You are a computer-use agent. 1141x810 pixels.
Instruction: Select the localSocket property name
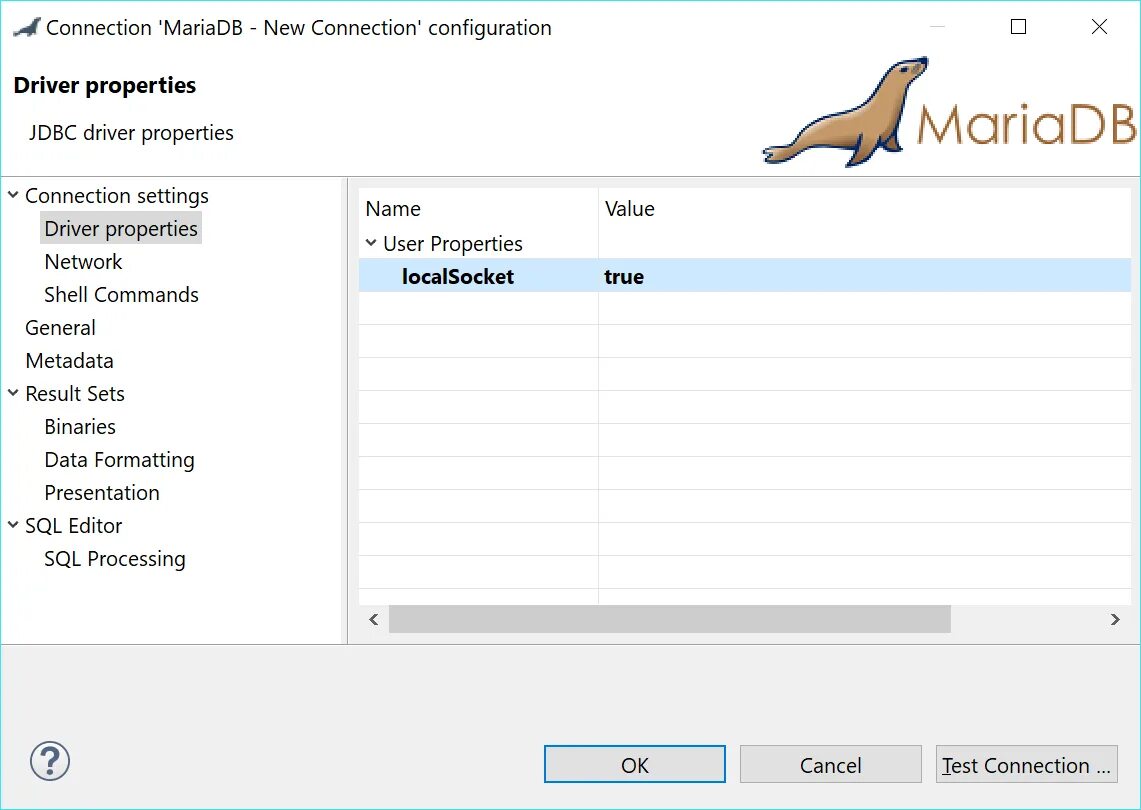click(458, 277)
